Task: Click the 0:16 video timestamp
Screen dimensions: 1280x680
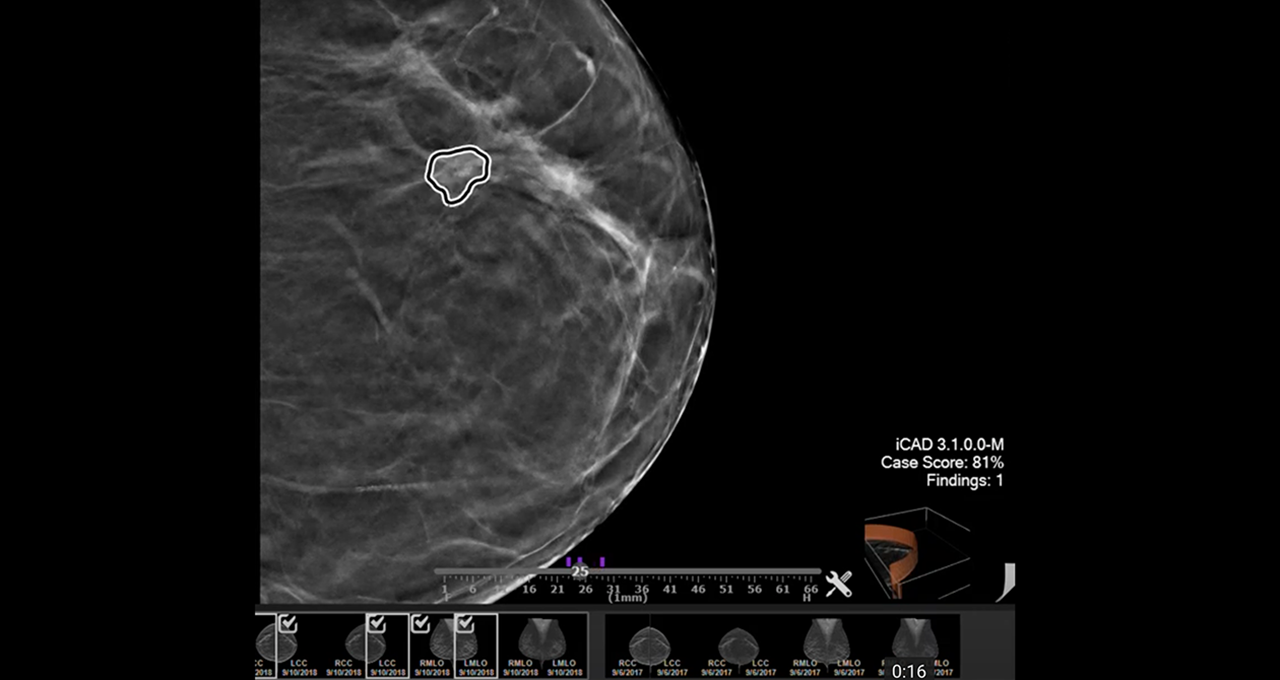Action: pos(909,671)
